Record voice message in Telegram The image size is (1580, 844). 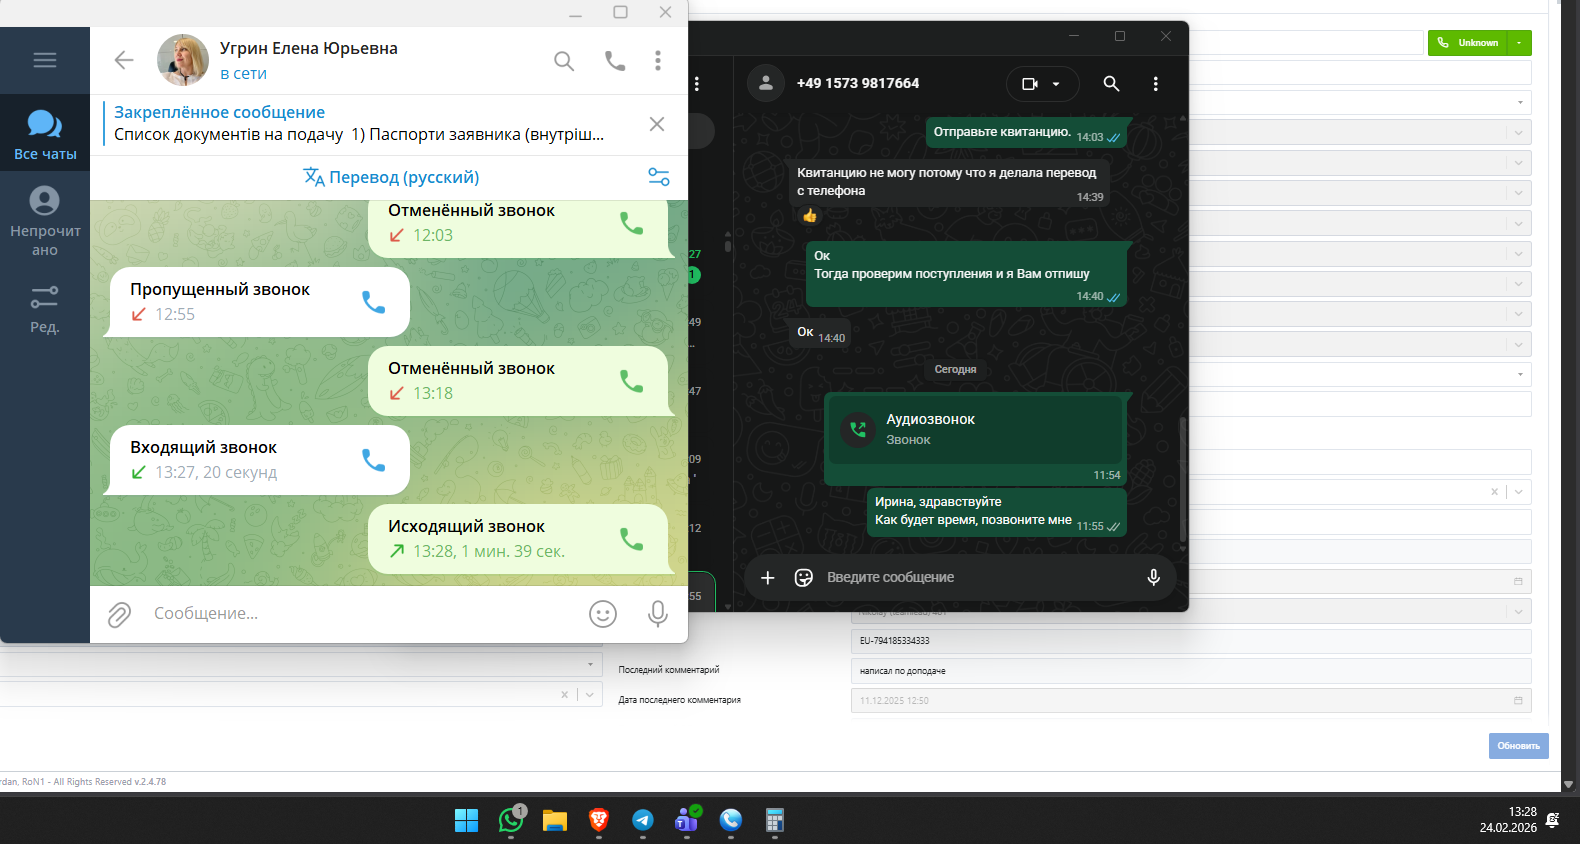coord(658,614)
